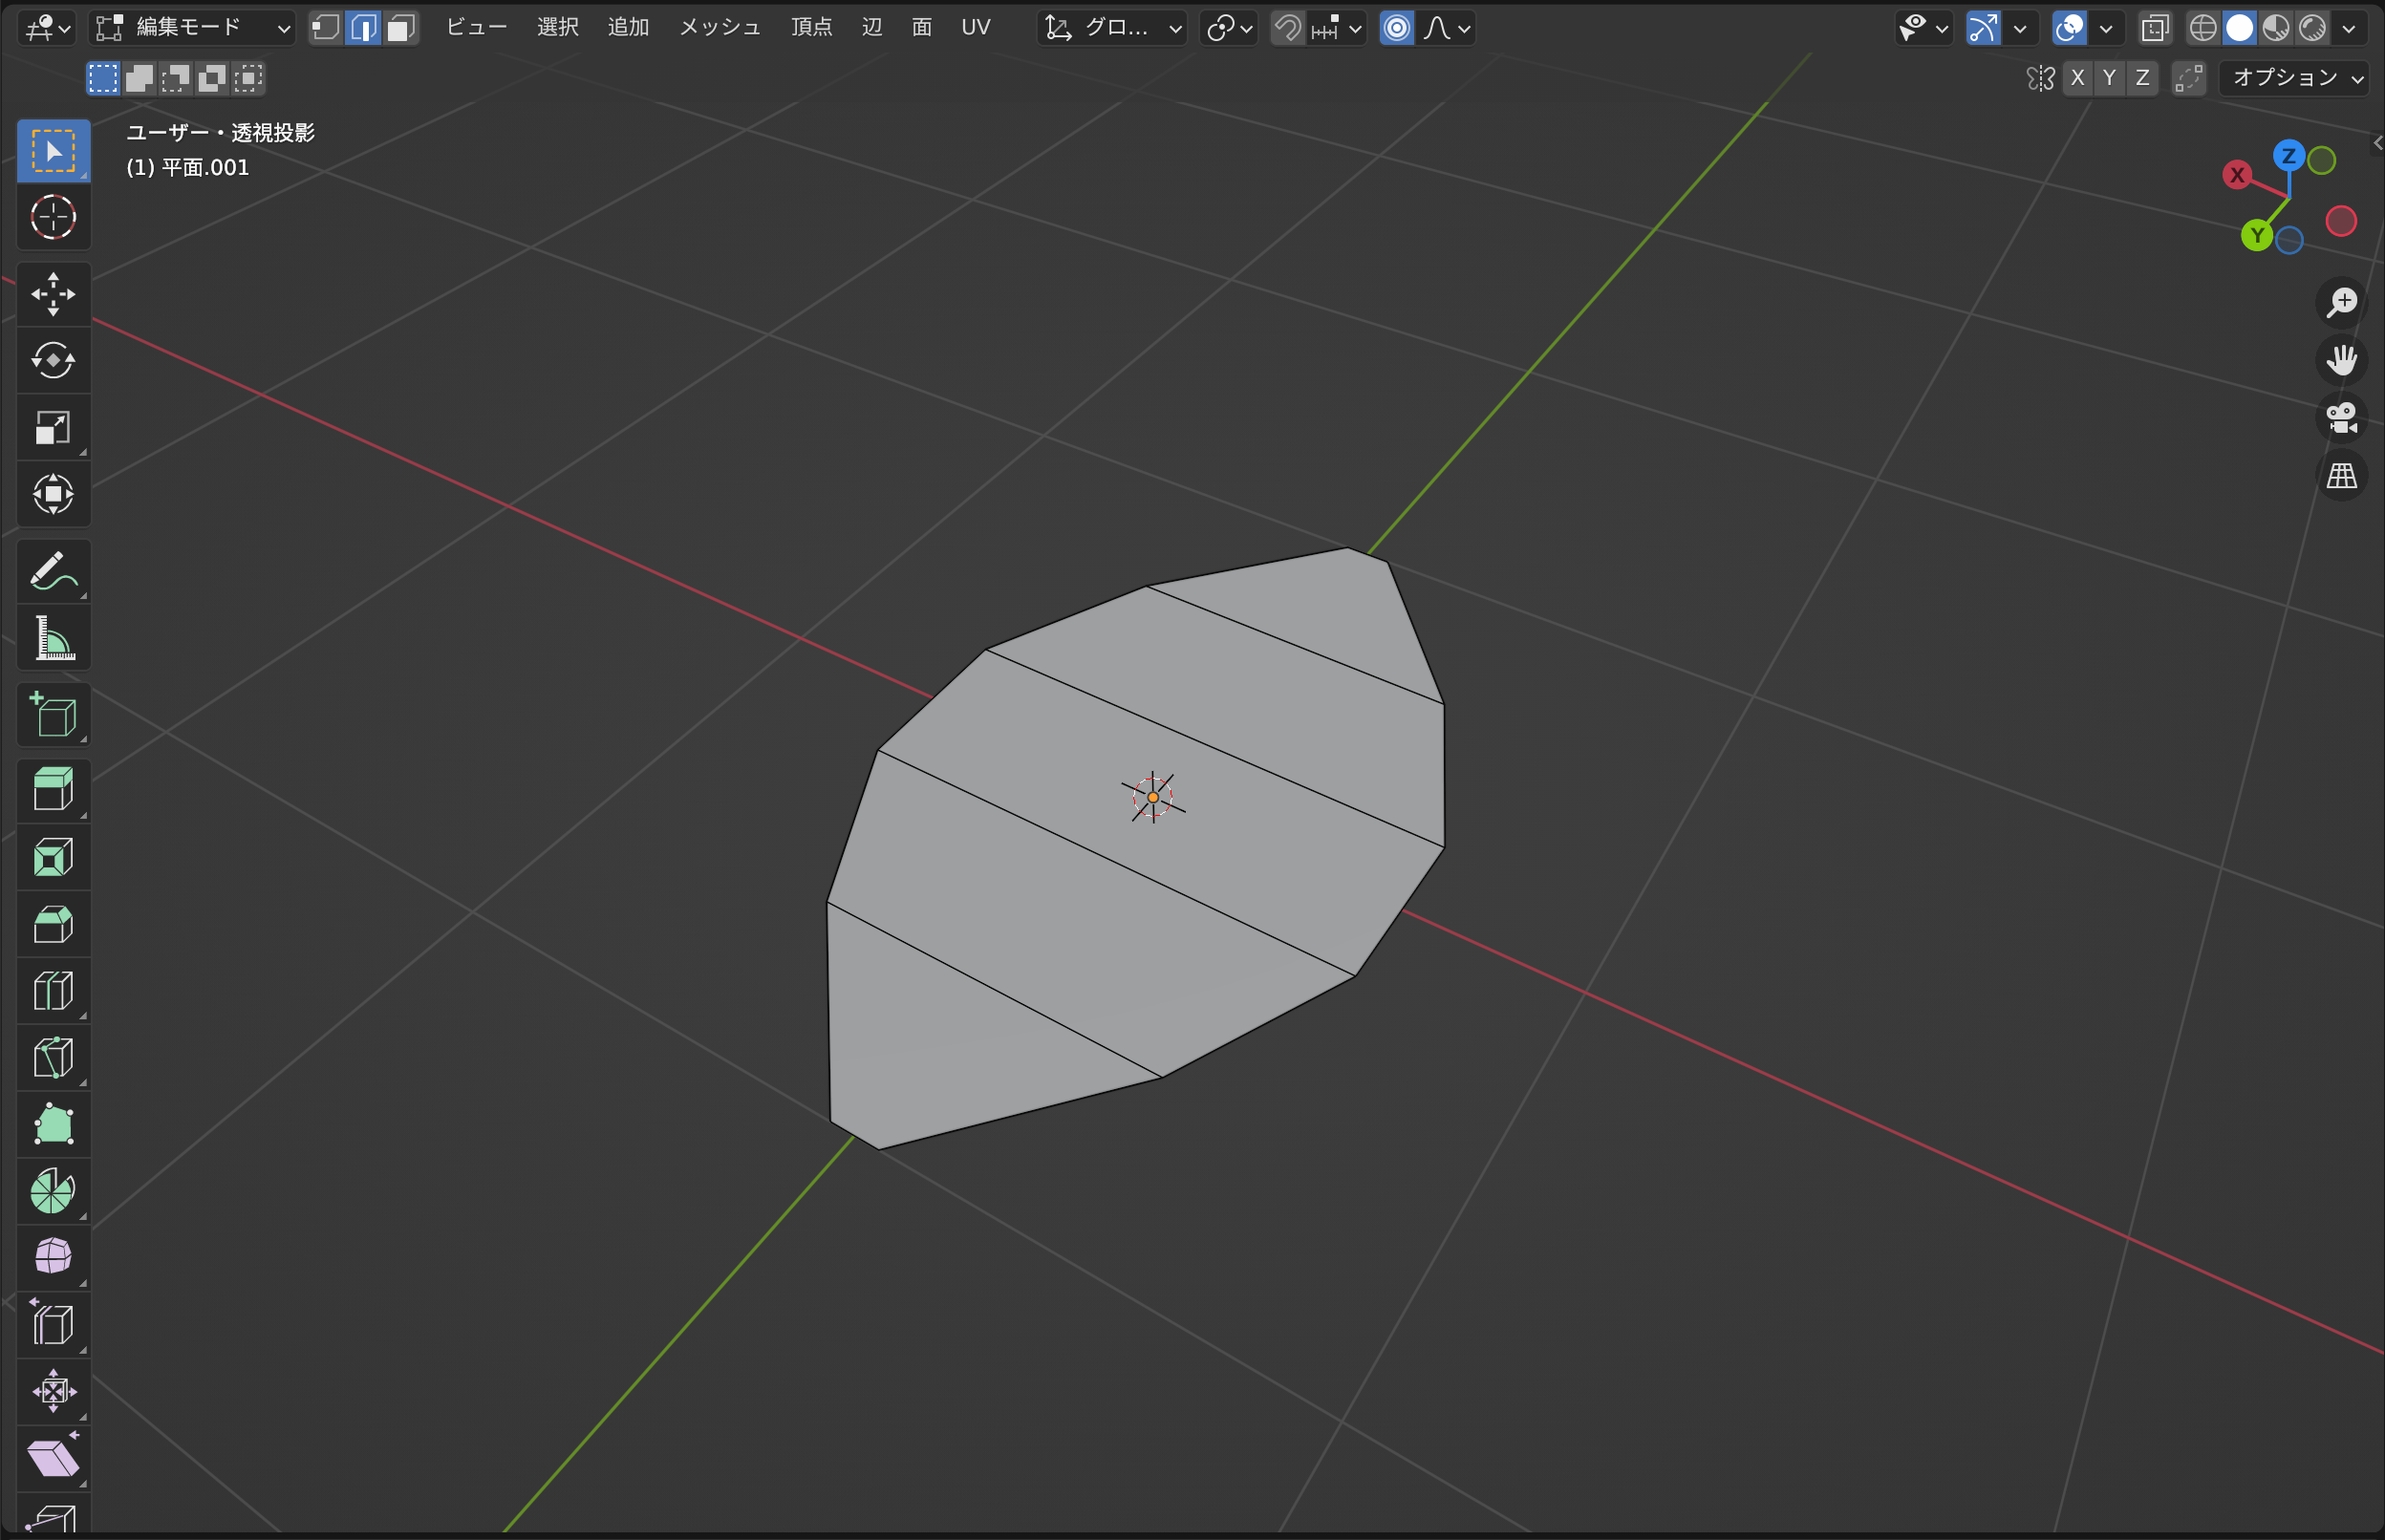Click the pan view hand button

pyautogui.click(x=2341, y=360)
